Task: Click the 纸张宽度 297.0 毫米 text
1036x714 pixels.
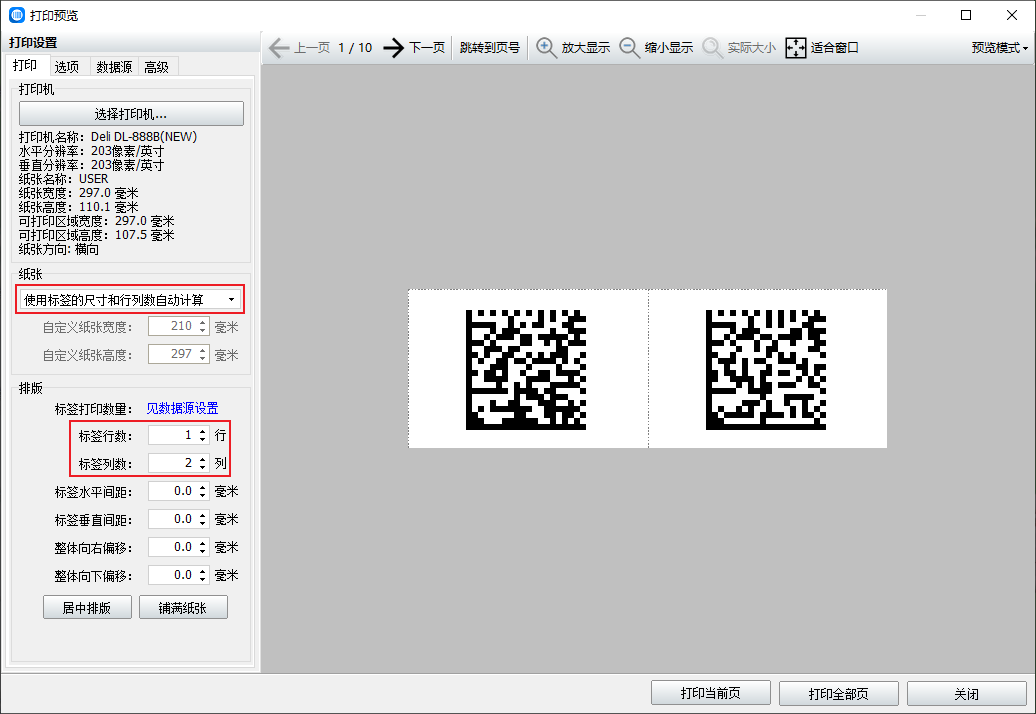Action: point(79,193)
